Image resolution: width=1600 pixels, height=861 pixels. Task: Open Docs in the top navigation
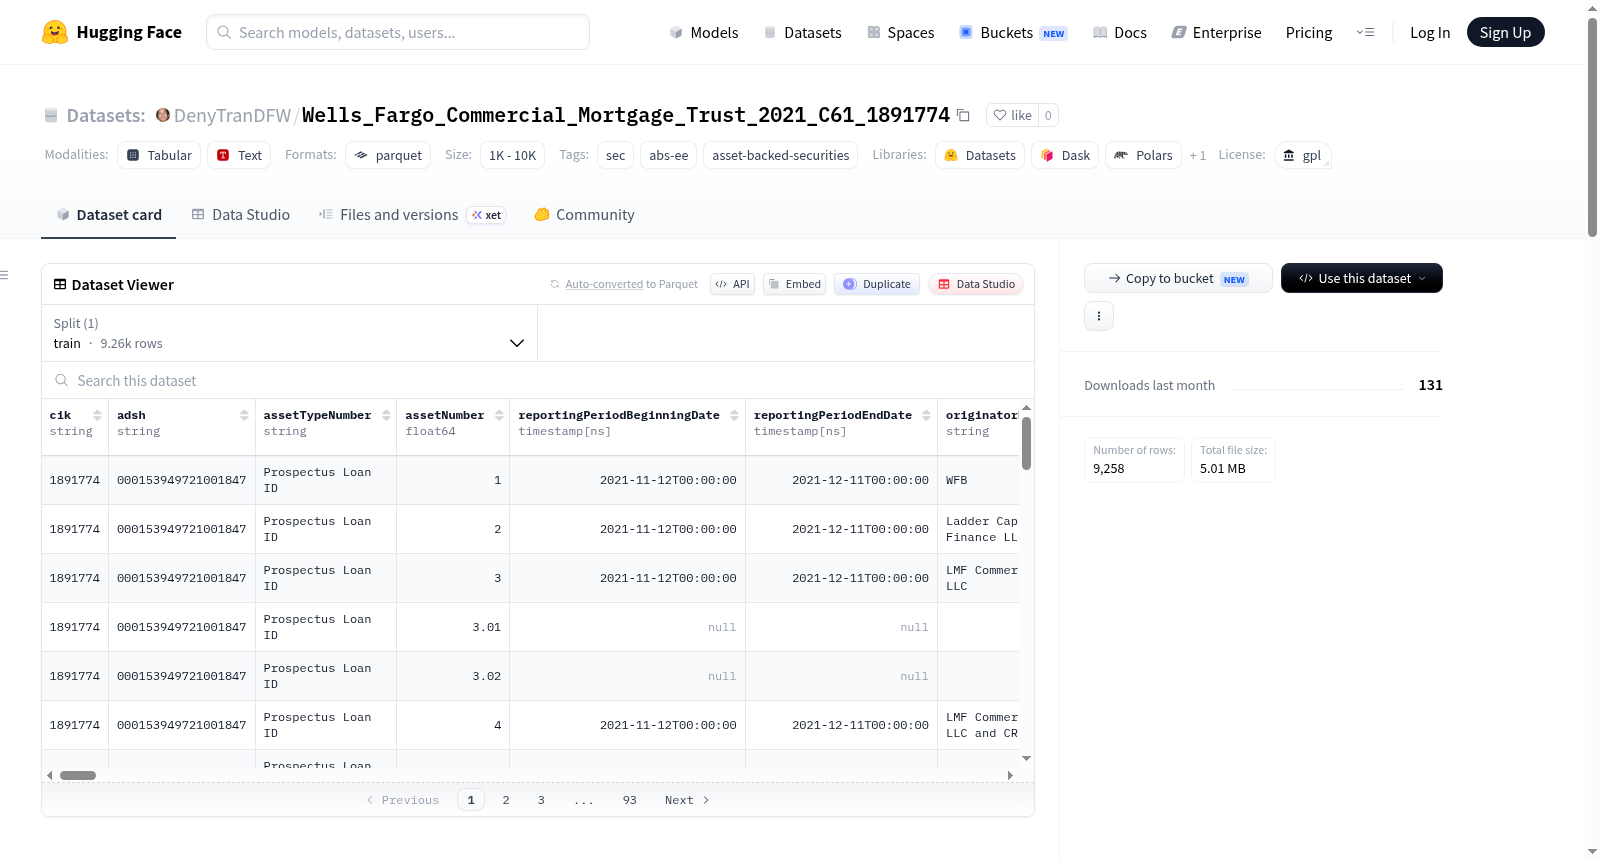tap(1119, 32)
